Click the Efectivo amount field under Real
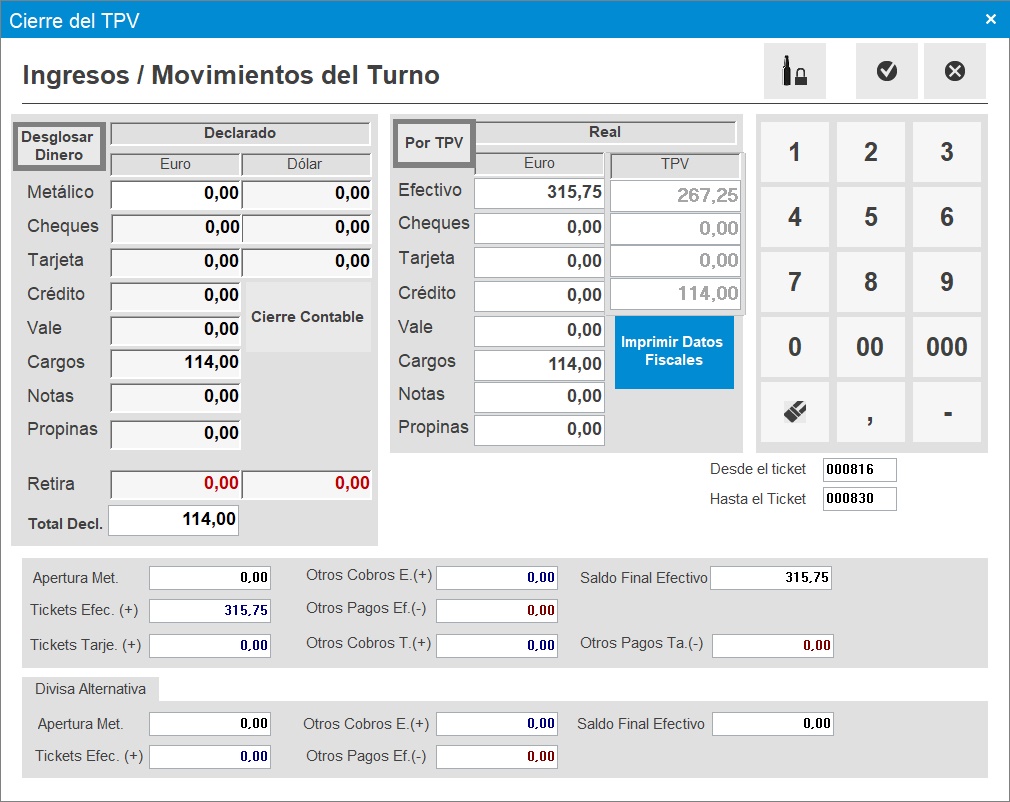 point(539,193)
